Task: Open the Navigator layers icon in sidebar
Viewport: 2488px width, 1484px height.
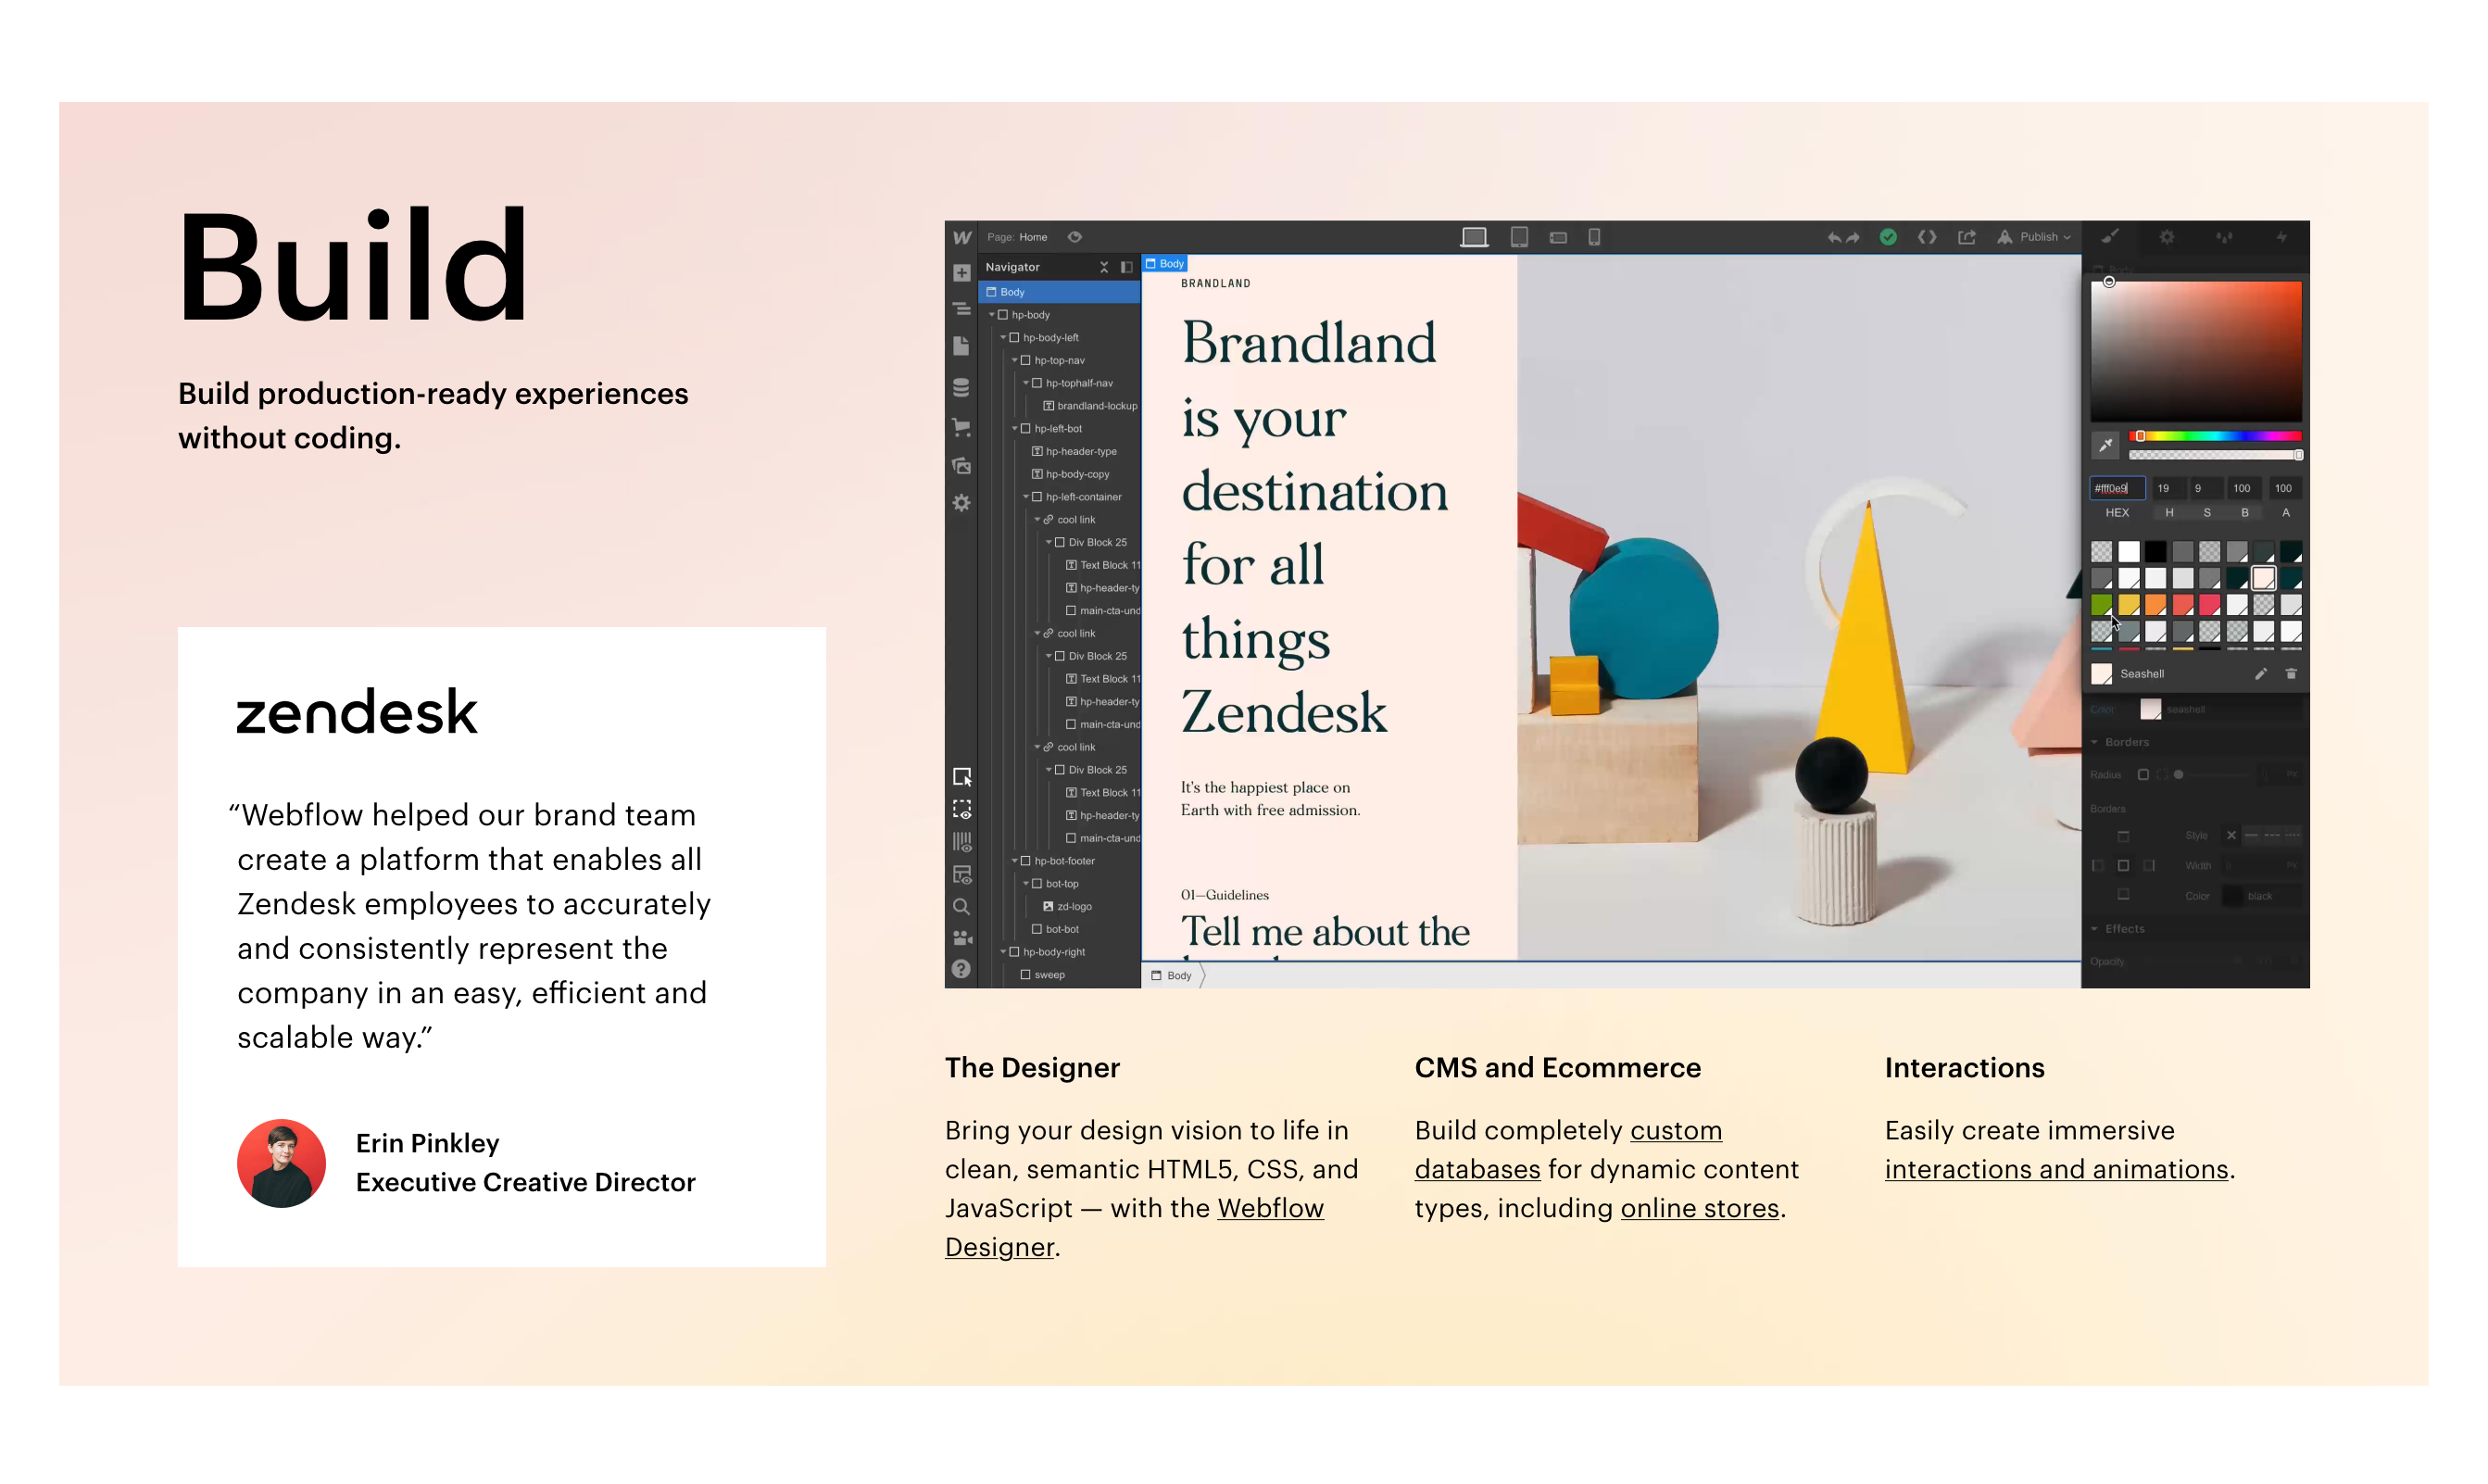Action: click(x=961, y=309)
